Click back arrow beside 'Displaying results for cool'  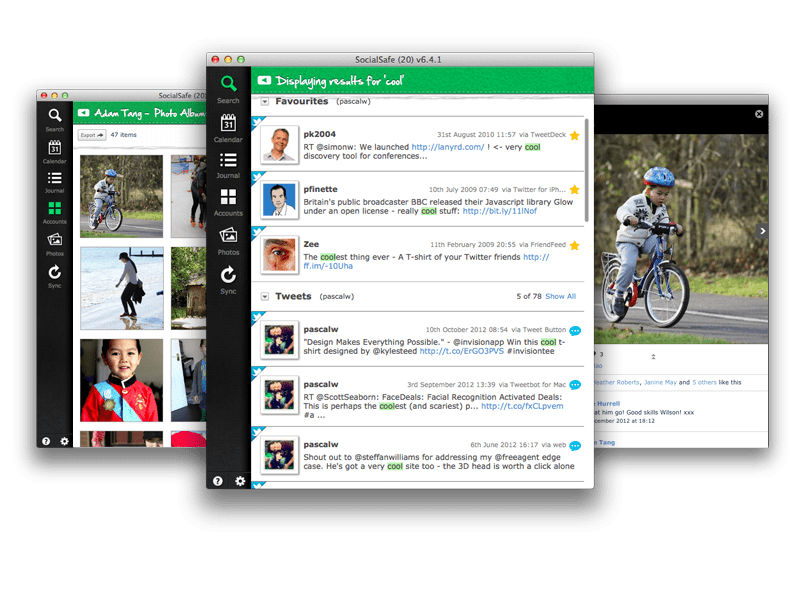[x=264, y=80]
